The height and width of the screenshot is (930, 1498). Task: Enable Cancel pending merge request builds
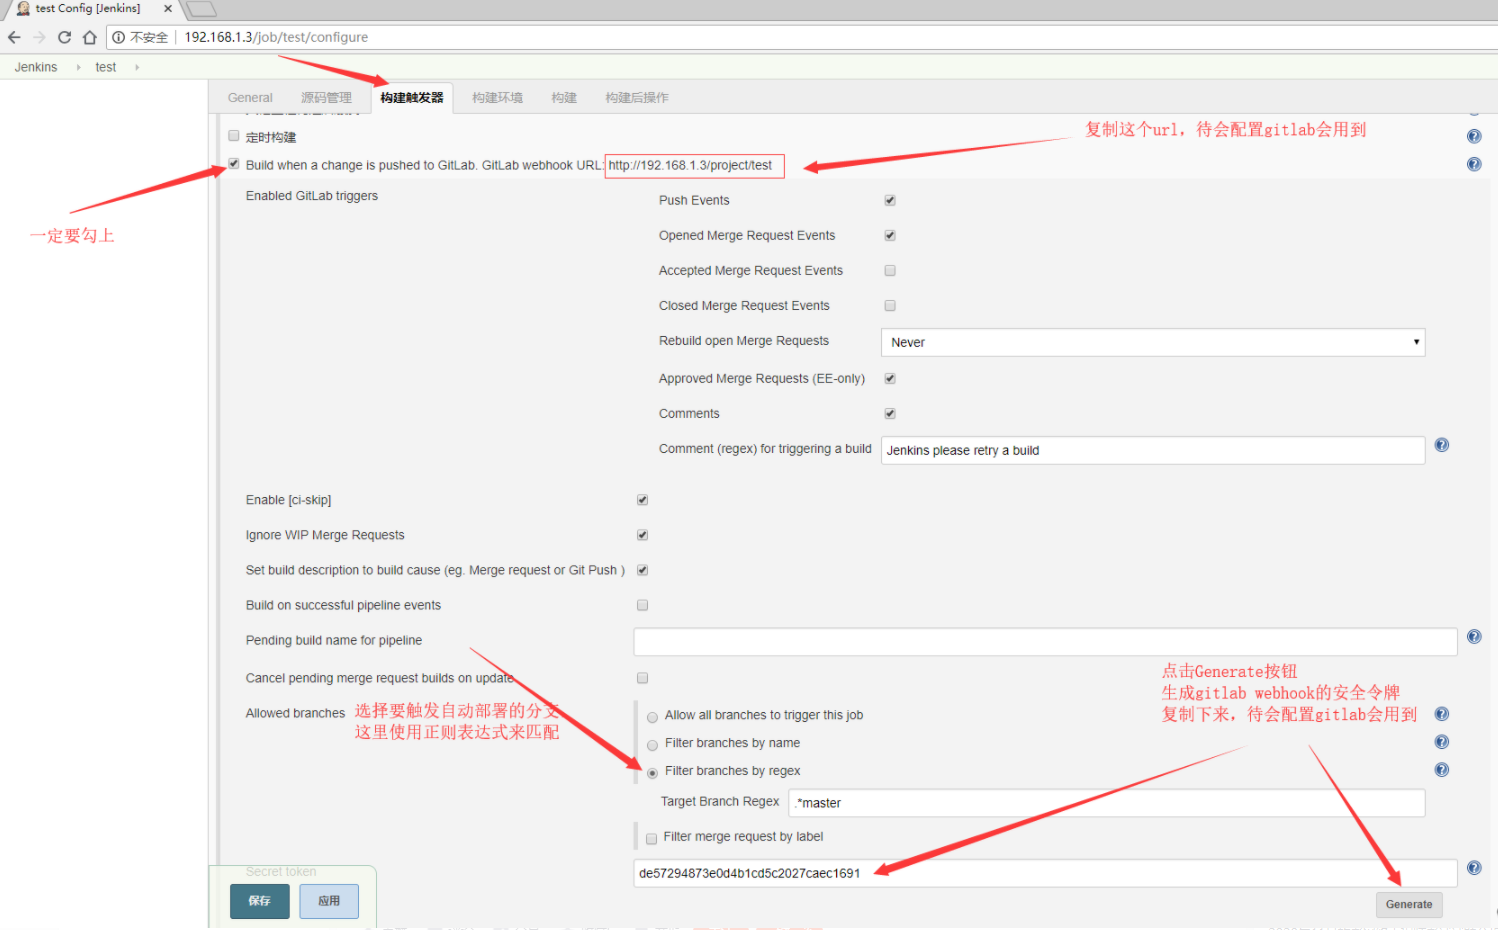[643, 678]
